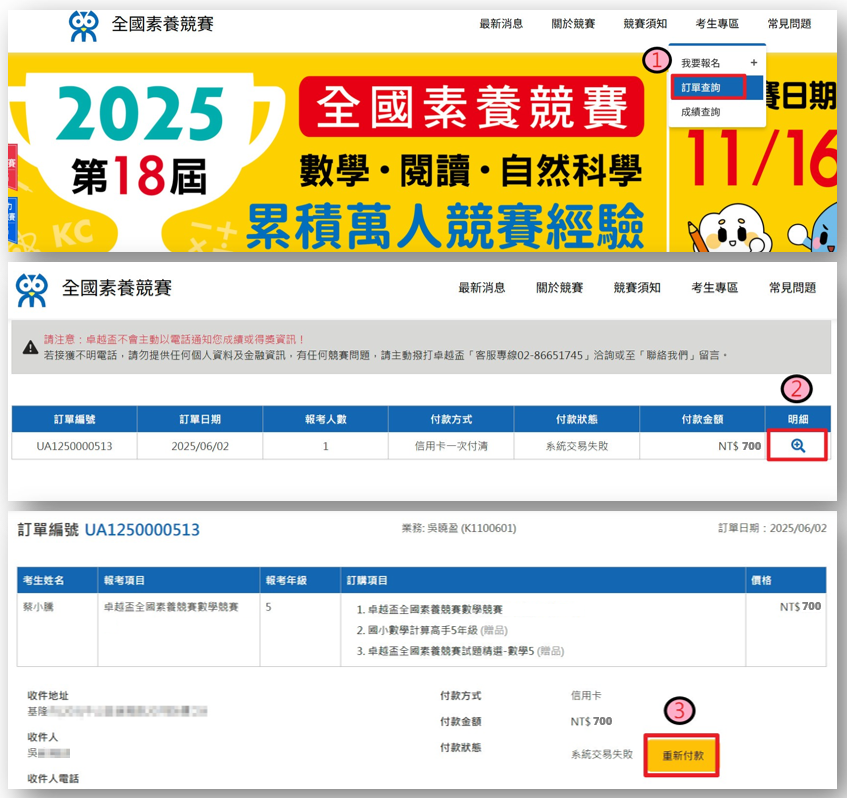
Task: Click the NT$ 700 amount in the order list
Action: pyautogui.click(x=740, y=446)
